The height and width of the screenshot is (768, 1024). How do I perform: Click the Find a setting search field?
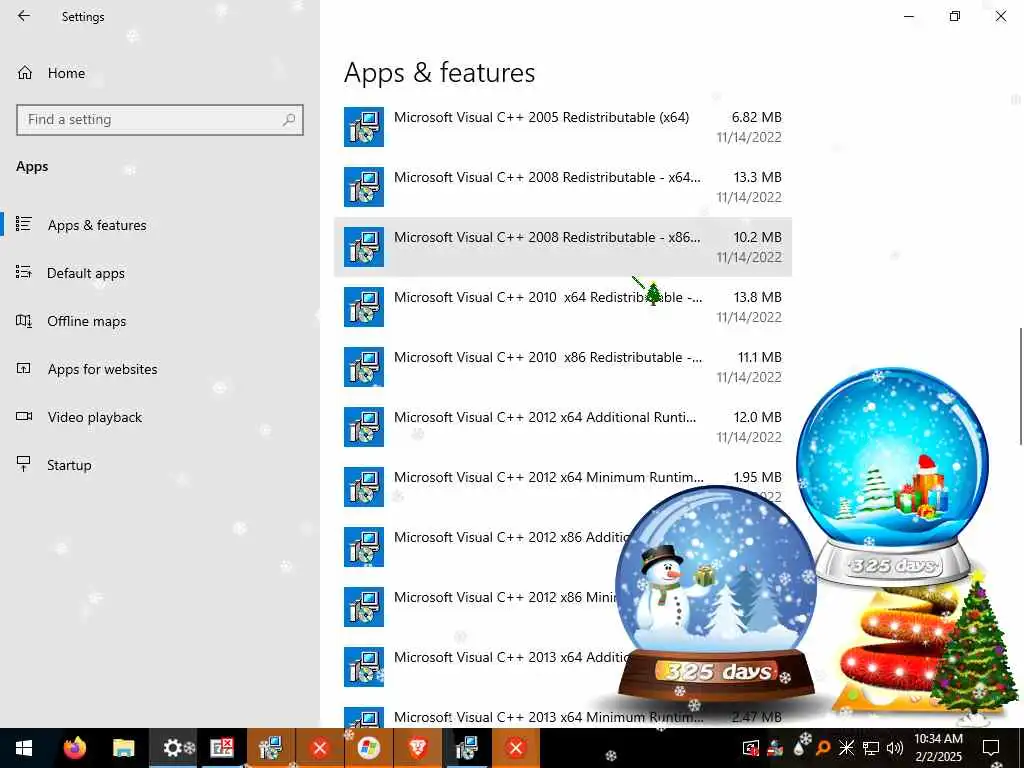point(159,120)
